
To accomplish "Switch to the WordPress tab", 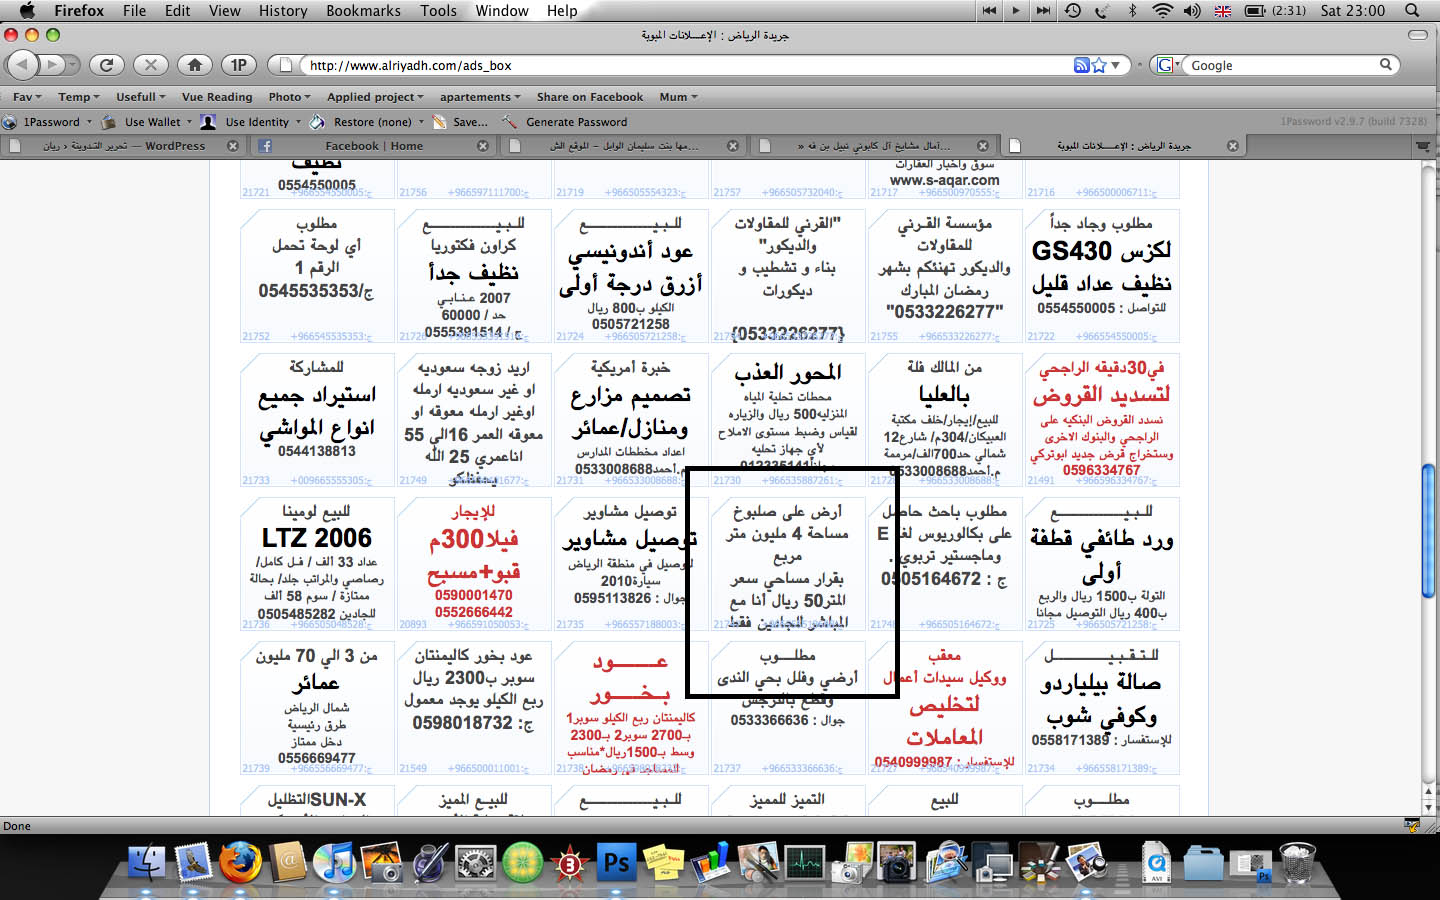I will tap(122, 146).
